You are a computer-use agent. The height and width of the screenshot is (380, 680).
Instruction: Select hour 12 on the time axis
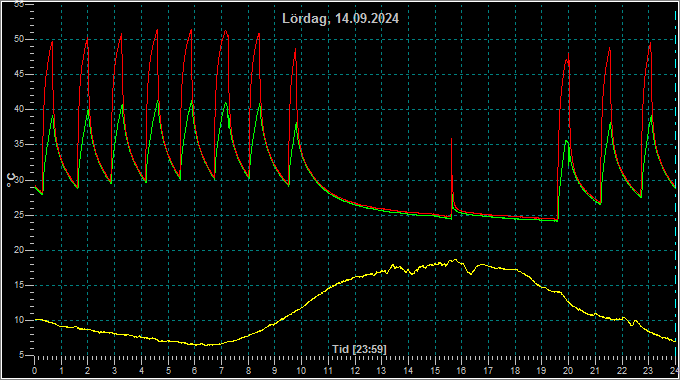[x=355, y=371]
